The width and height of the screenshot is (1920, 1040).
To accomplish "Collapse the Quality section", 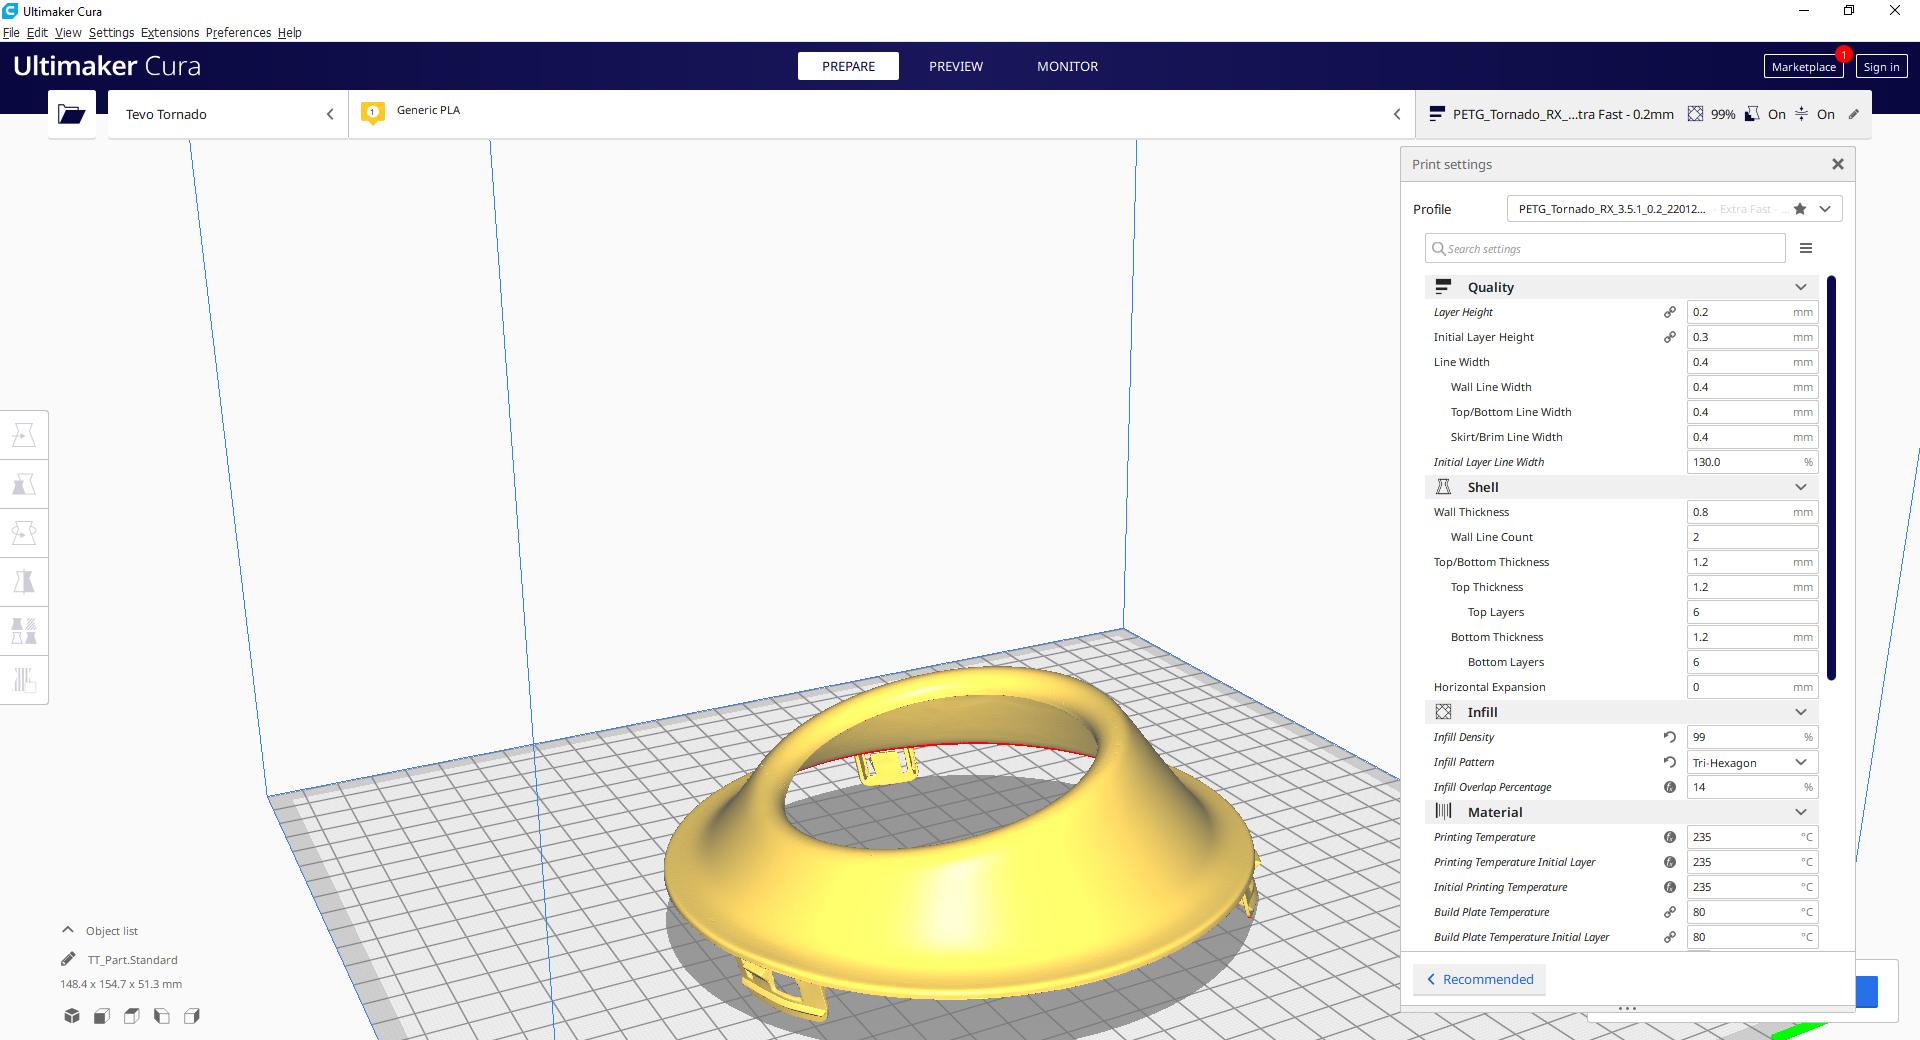I will (x=1801, y=287).
